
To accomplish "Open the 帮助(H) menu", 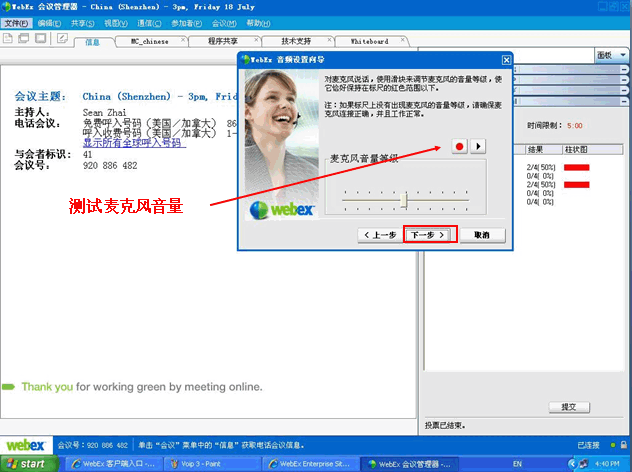I will point(258,23).
